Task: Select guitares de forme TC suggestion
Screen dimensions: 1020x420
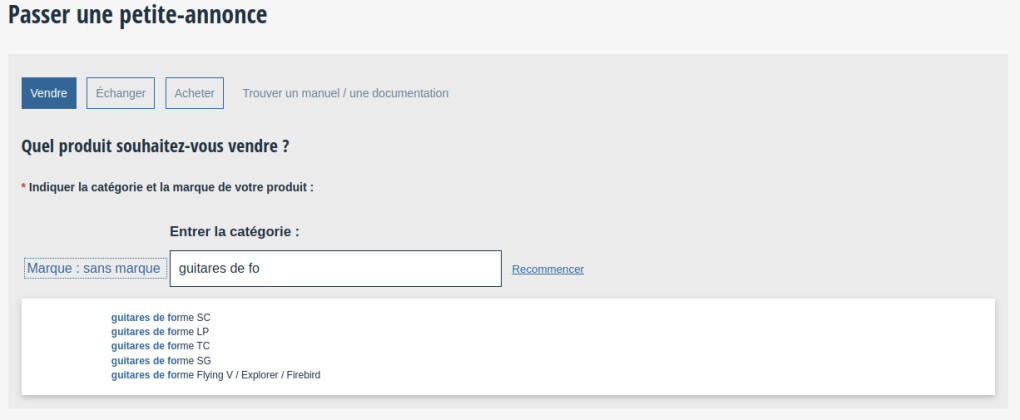Action: (x=160, y=346)
